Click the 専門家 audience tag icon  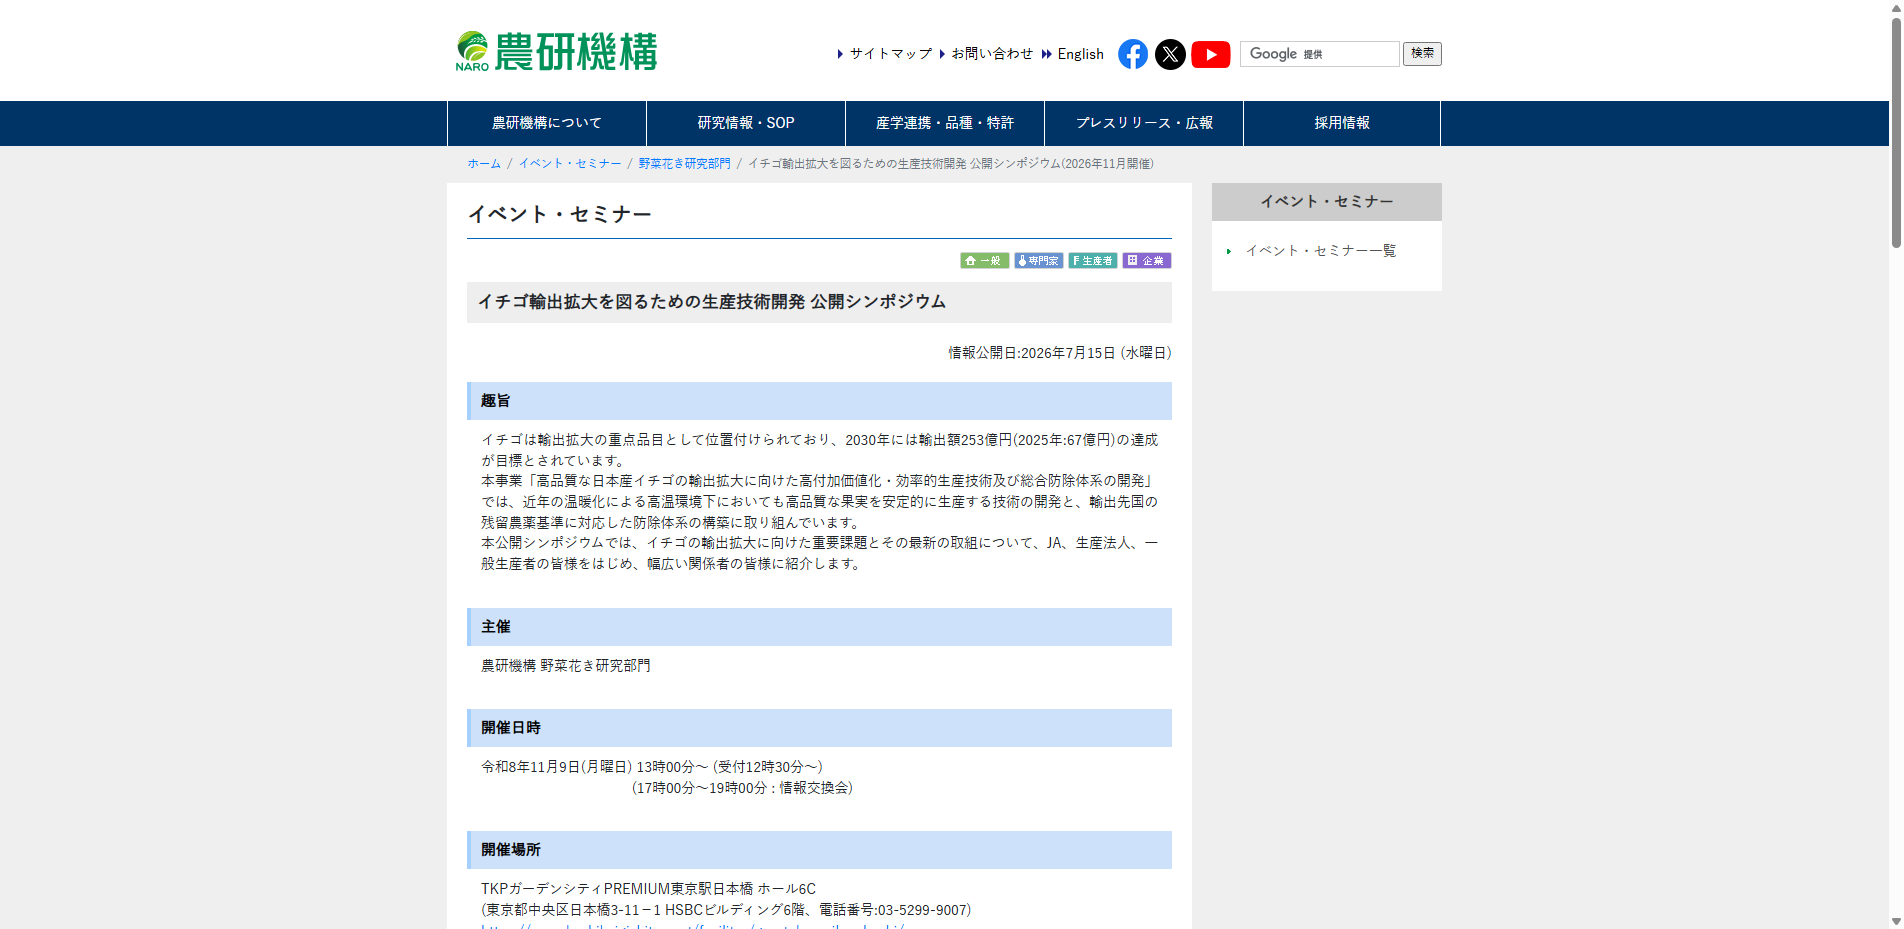click(1038, 260)
